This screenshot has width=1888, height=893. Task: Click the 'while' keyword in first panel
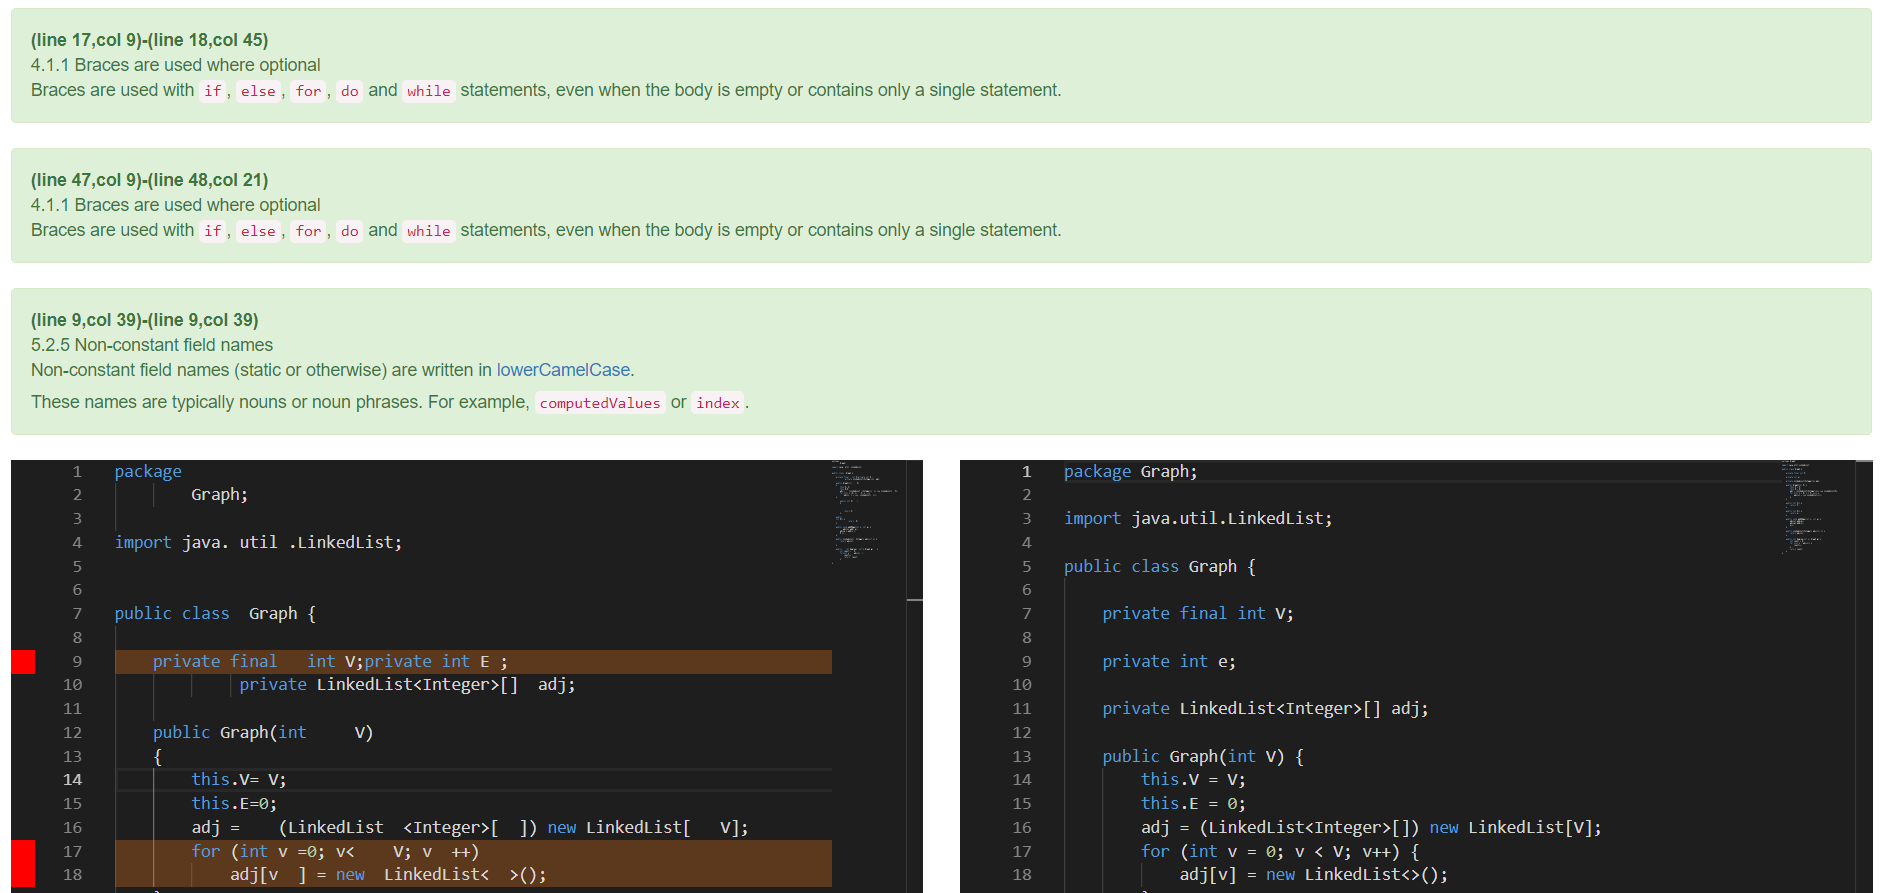pos(429,91)
